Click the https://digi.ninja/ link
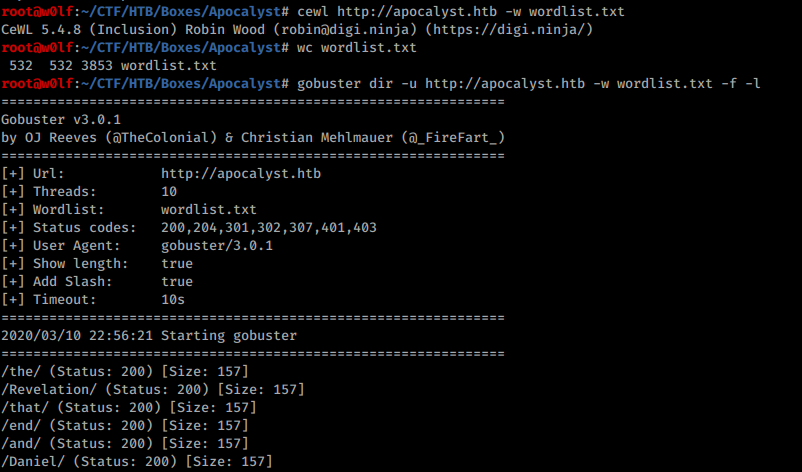This screenshot has width=802, height=472. pyautogui.click(x=509, y=30)
